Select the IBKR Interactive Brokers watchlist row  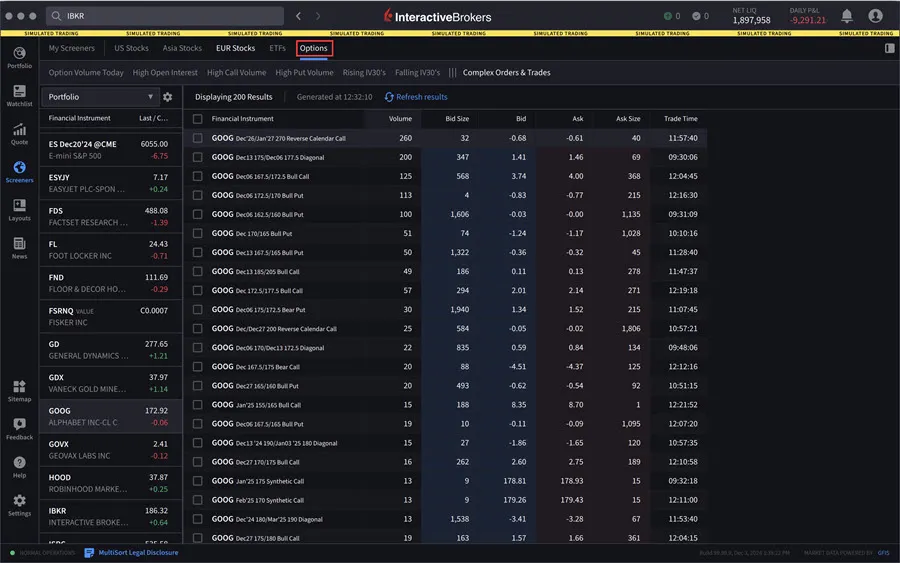pyautogui.click(x=109, y=517)
